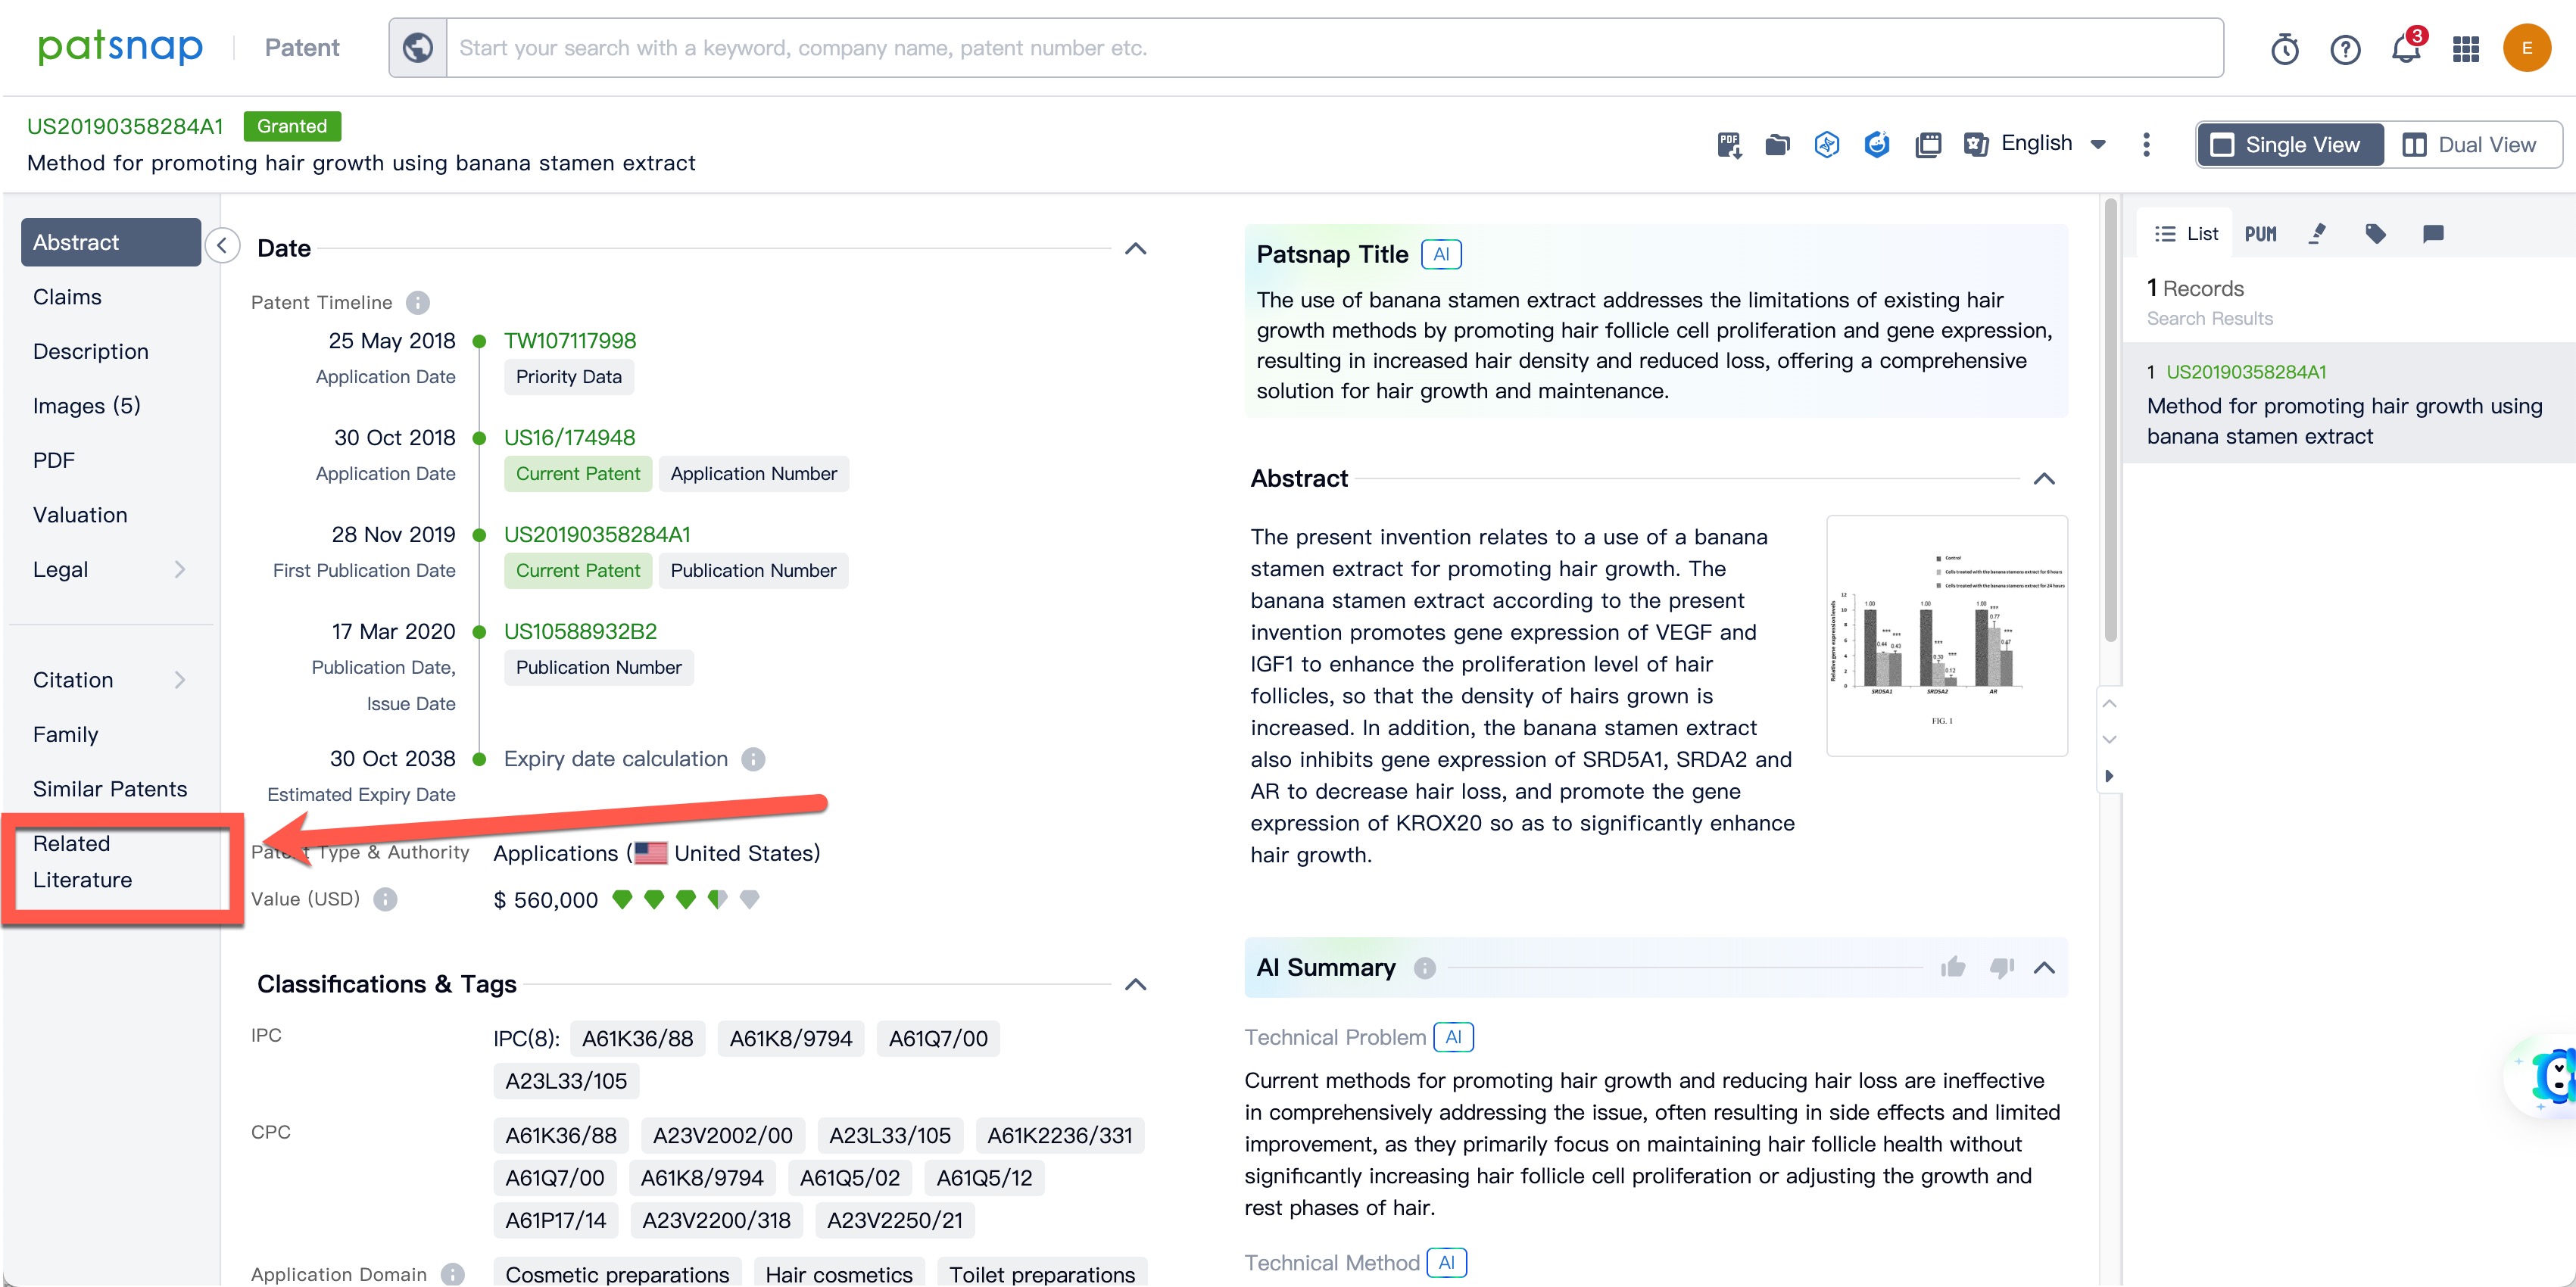Open the Claims sidebar tab
Screen dimensions: 2576x1287
point(67,297)
